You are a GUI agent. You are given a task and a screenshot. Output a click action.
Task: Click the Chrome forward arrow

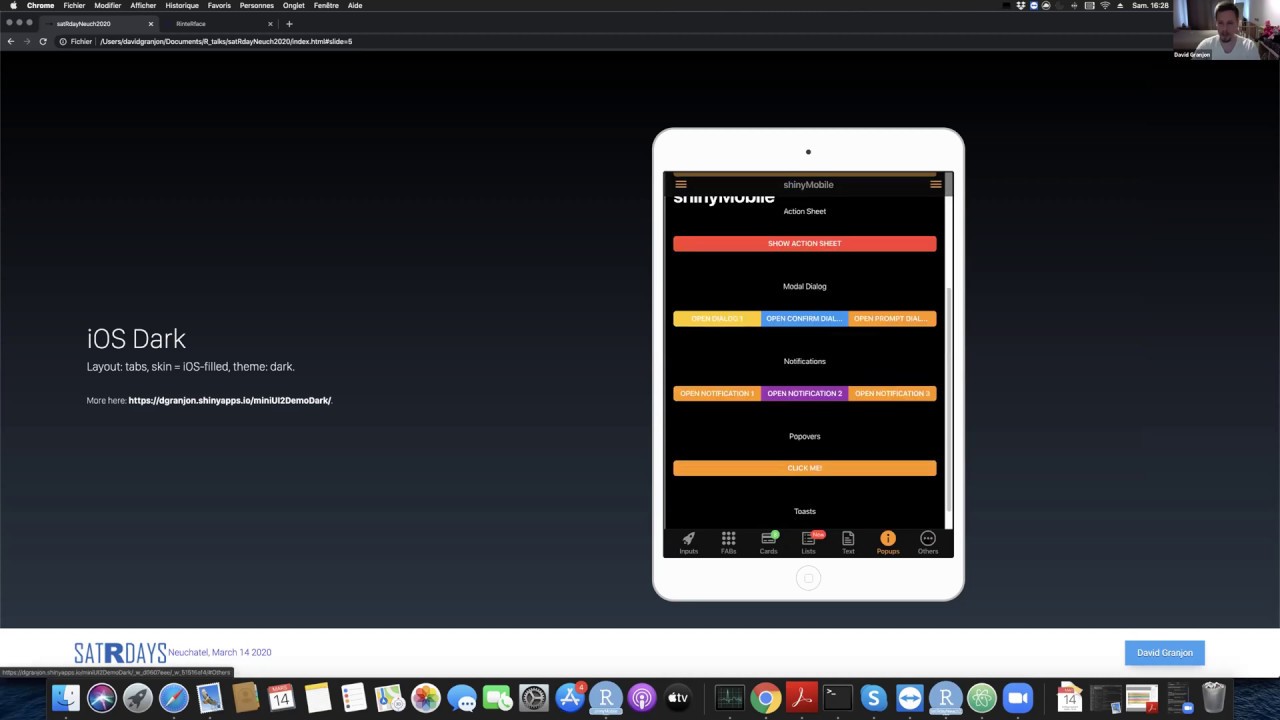(x=26, y=41)
